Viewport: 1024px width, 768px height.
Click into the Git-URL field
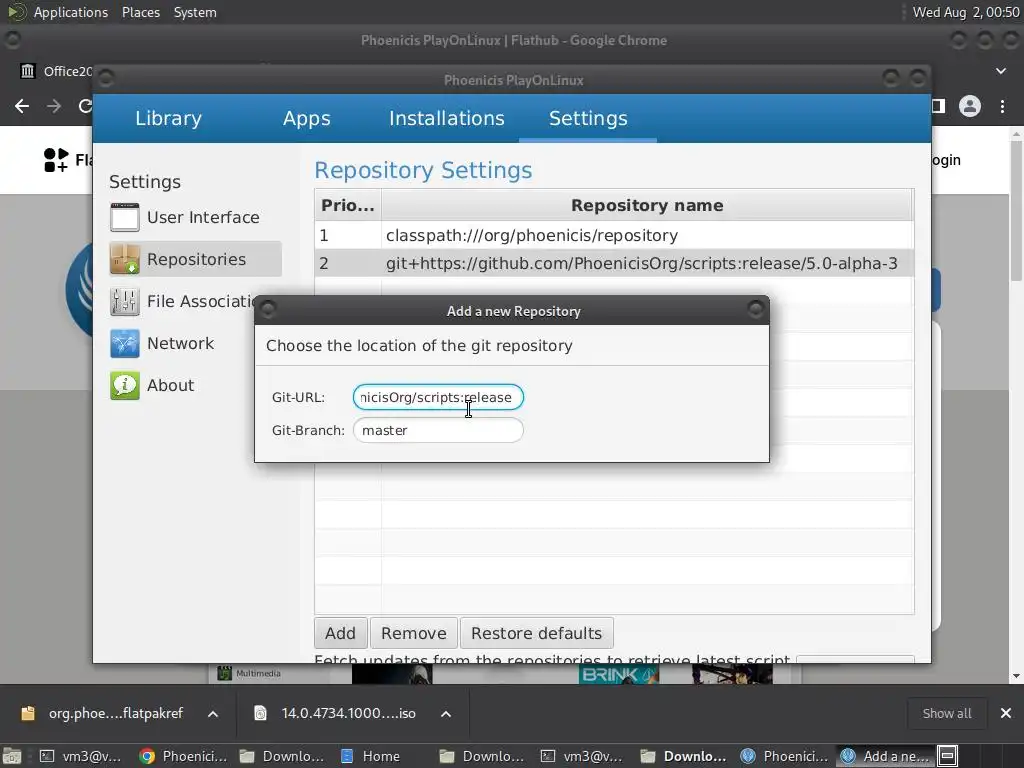point(438,397)
